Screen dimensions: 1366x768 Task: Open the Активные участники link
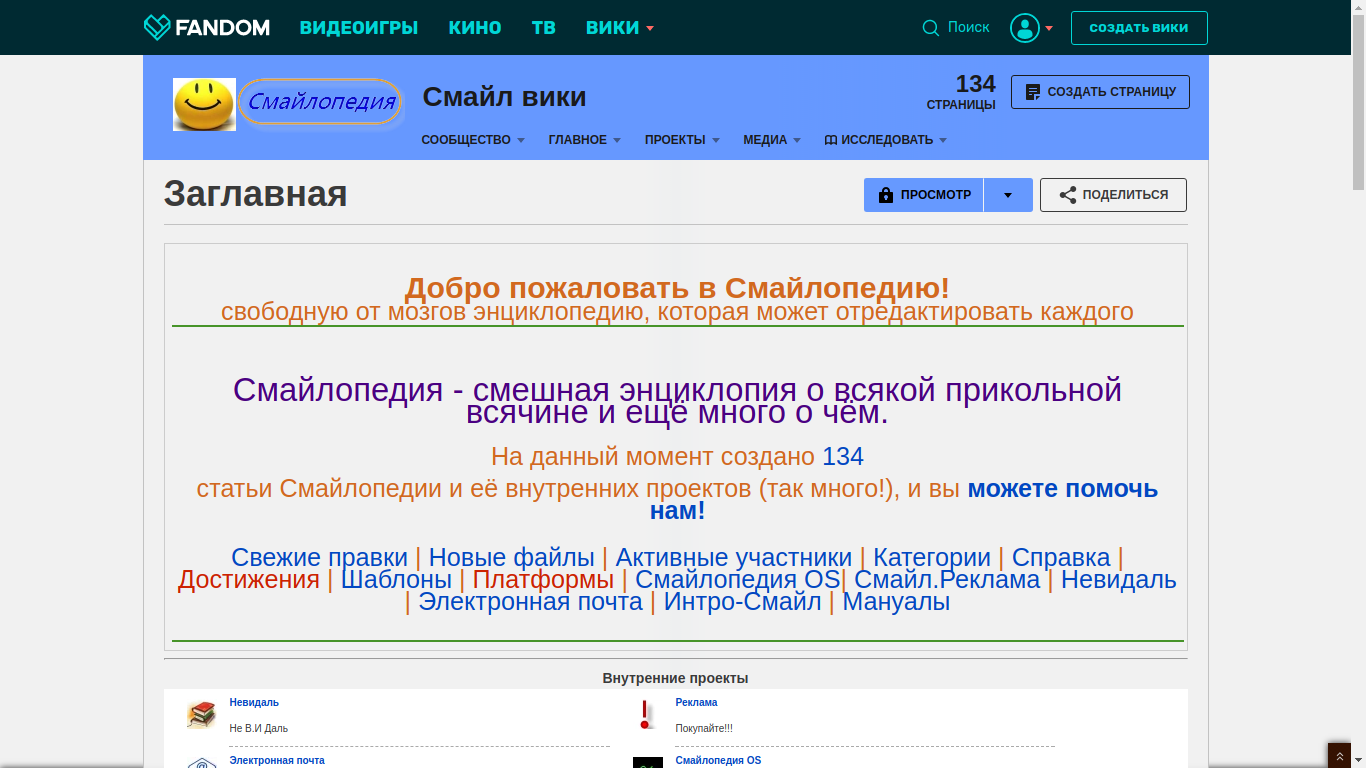[734, 557]
